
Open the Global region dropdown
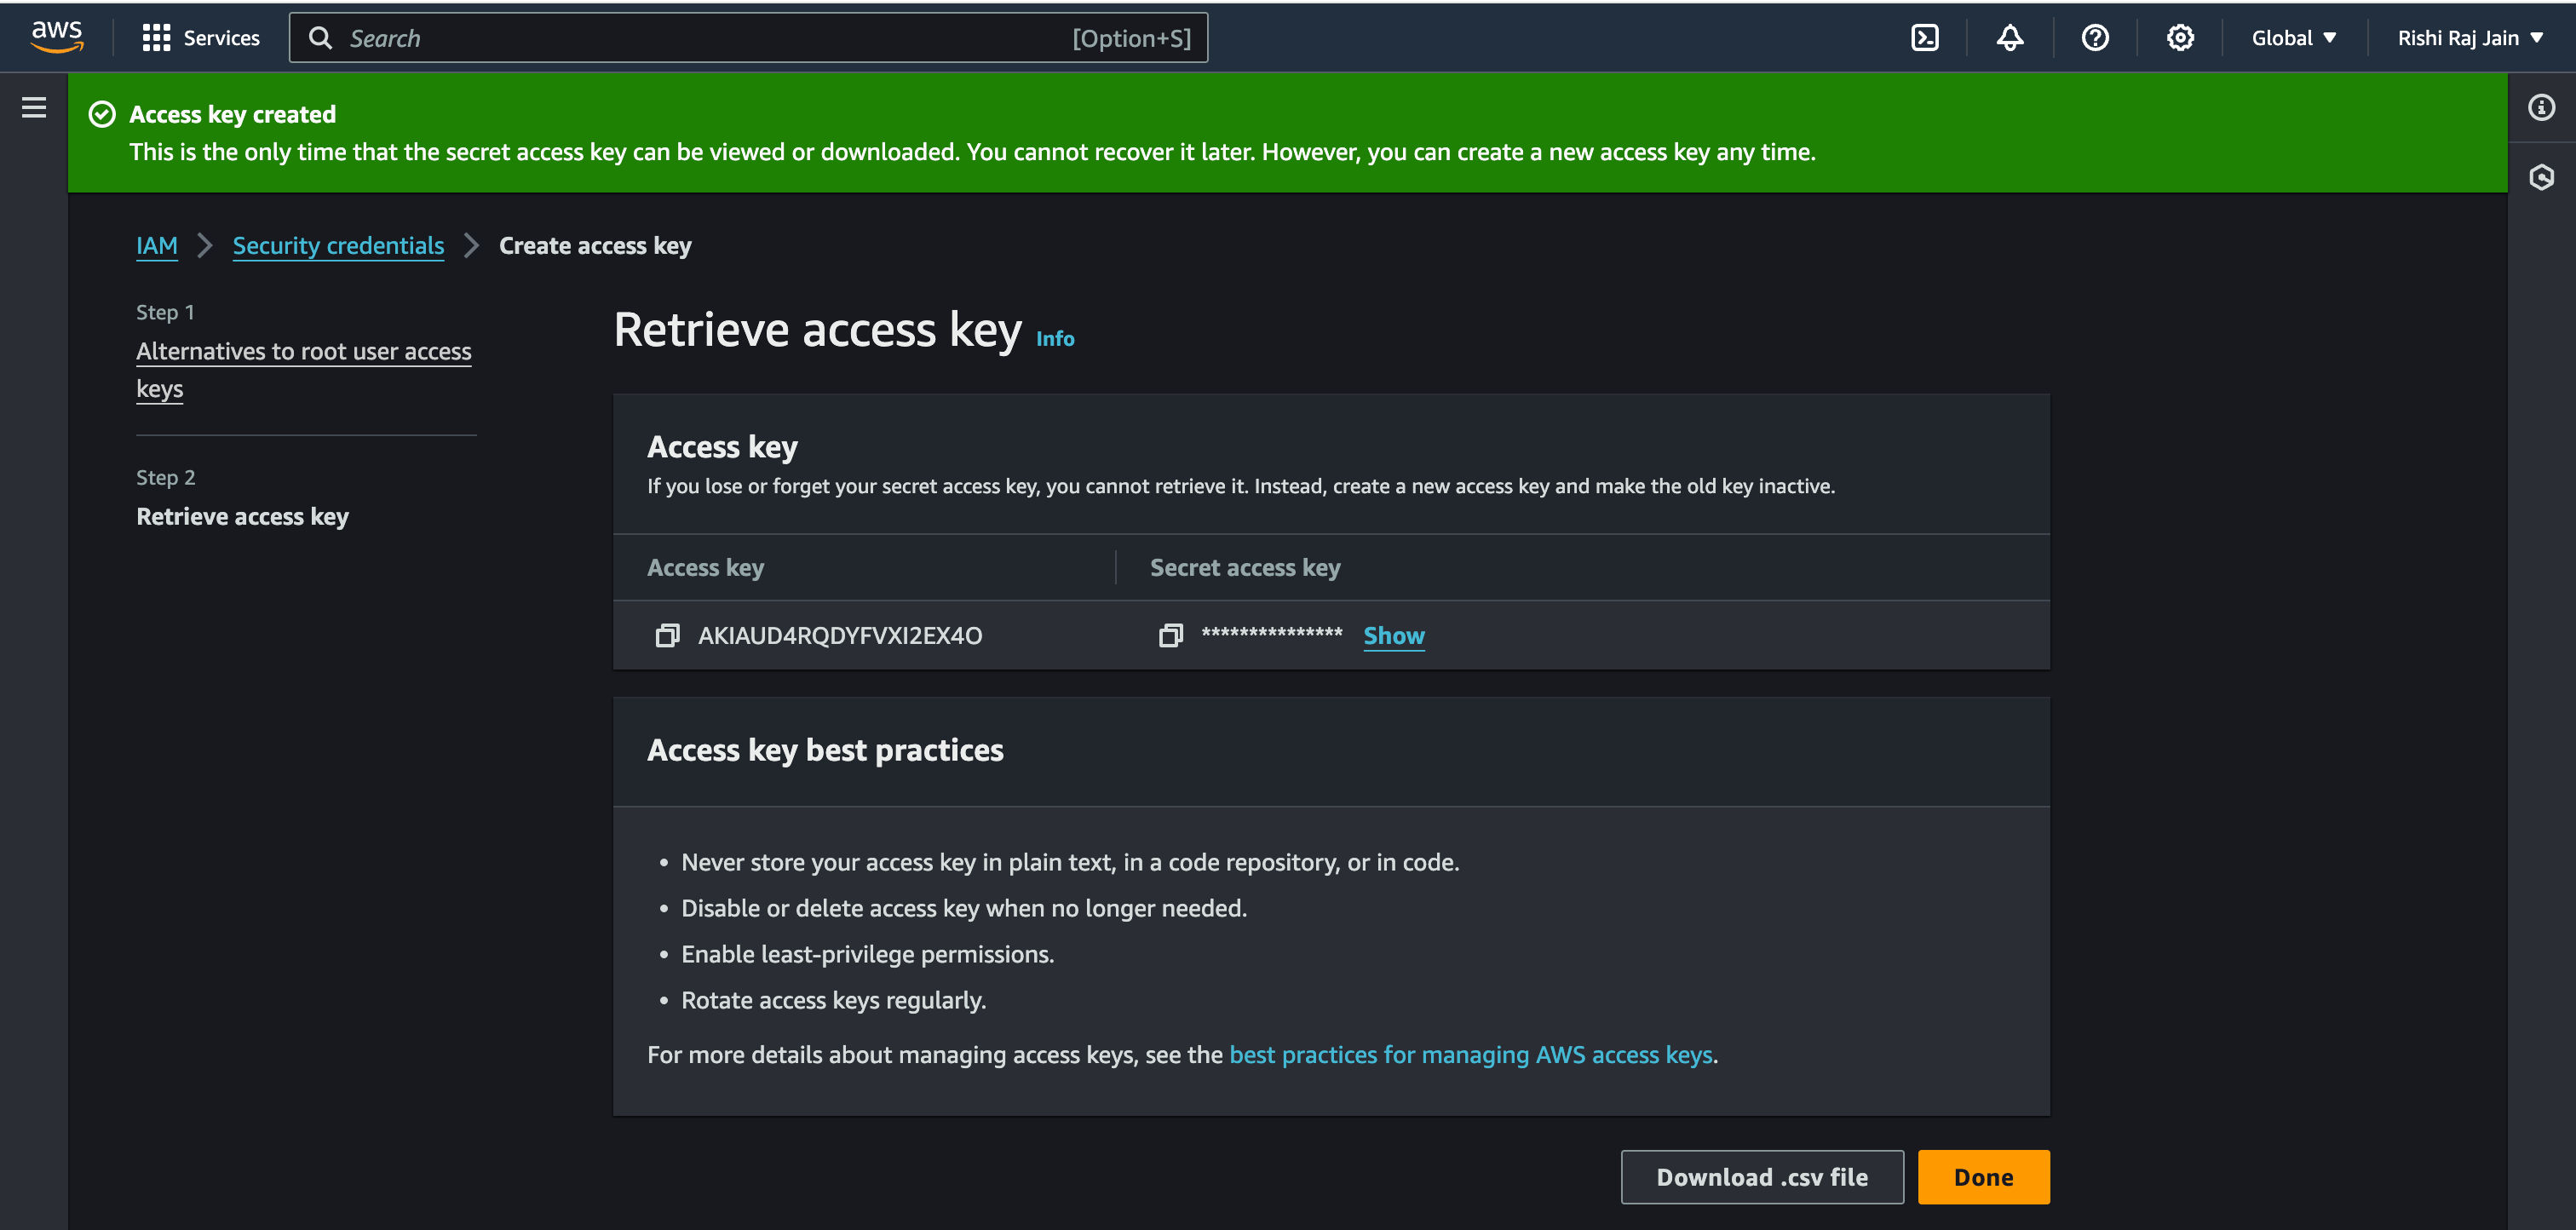(x=2293, y=36)
